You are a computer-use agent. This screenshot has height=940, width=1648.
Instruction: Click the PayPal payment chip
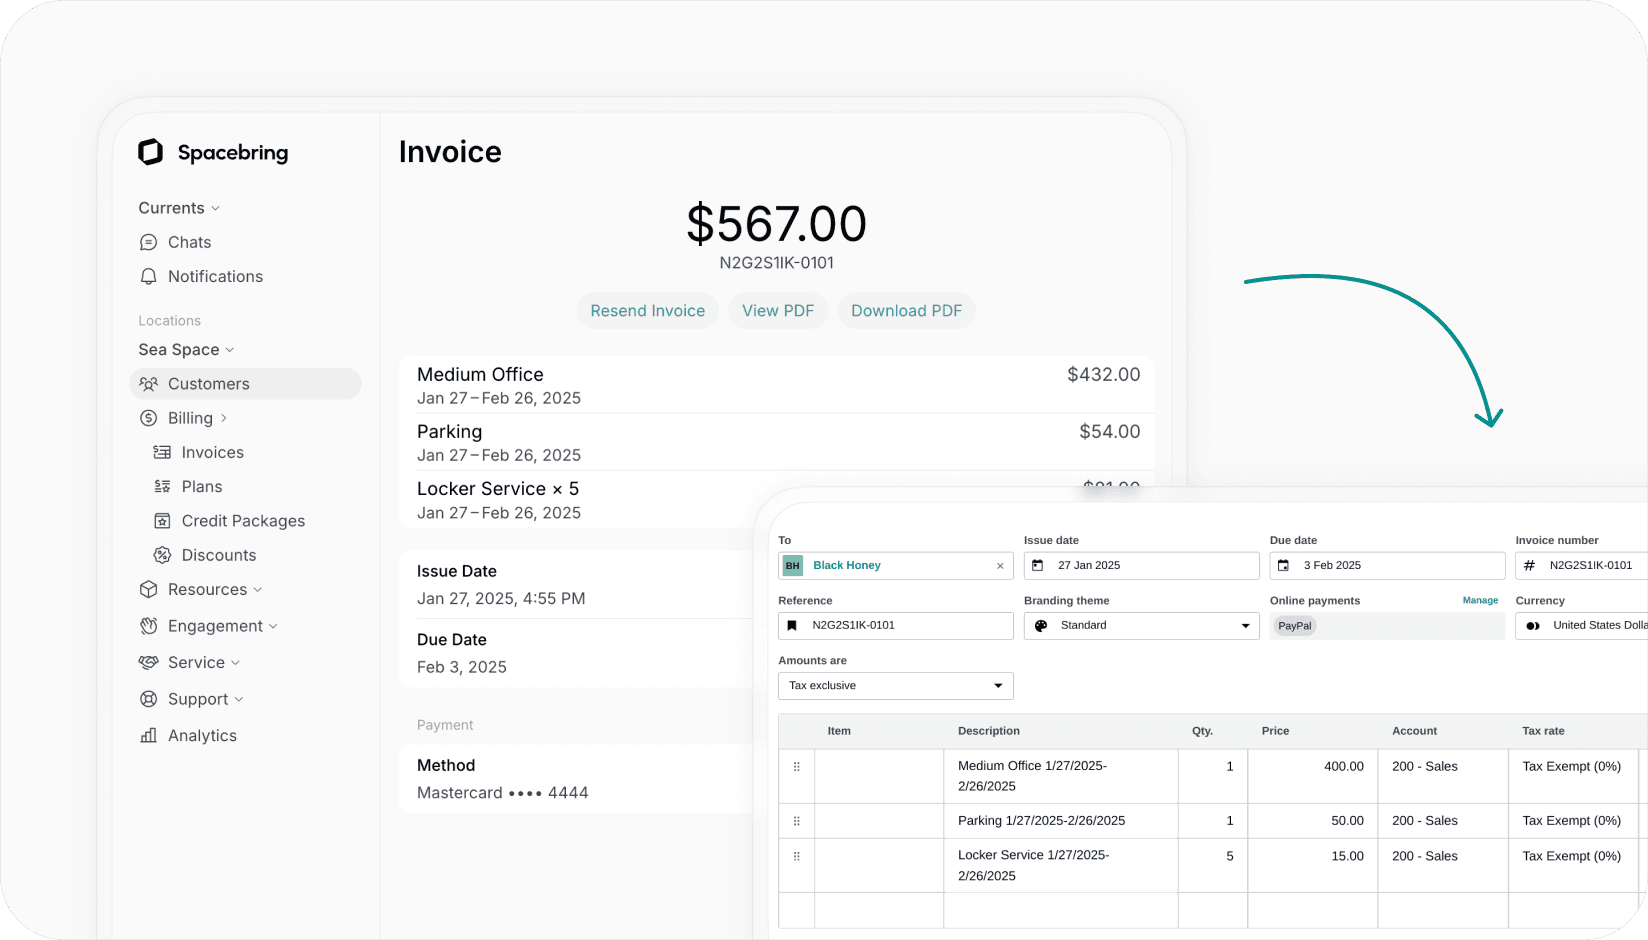click(1294, 626)
